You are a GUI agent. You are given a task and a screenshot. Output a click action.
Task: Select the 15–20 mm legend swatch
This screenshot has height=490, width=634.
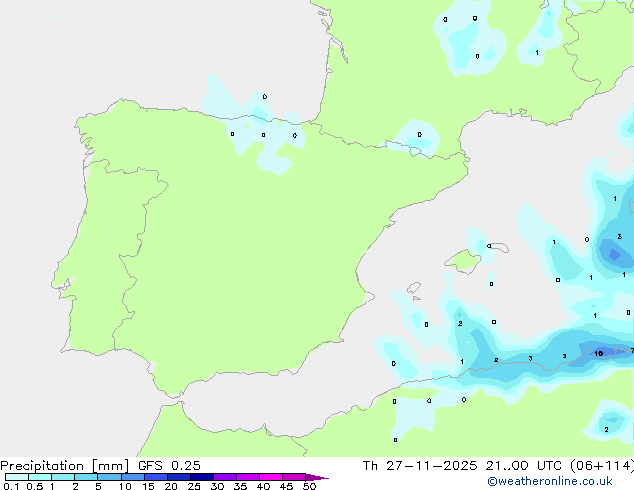[x=155, y=477]
